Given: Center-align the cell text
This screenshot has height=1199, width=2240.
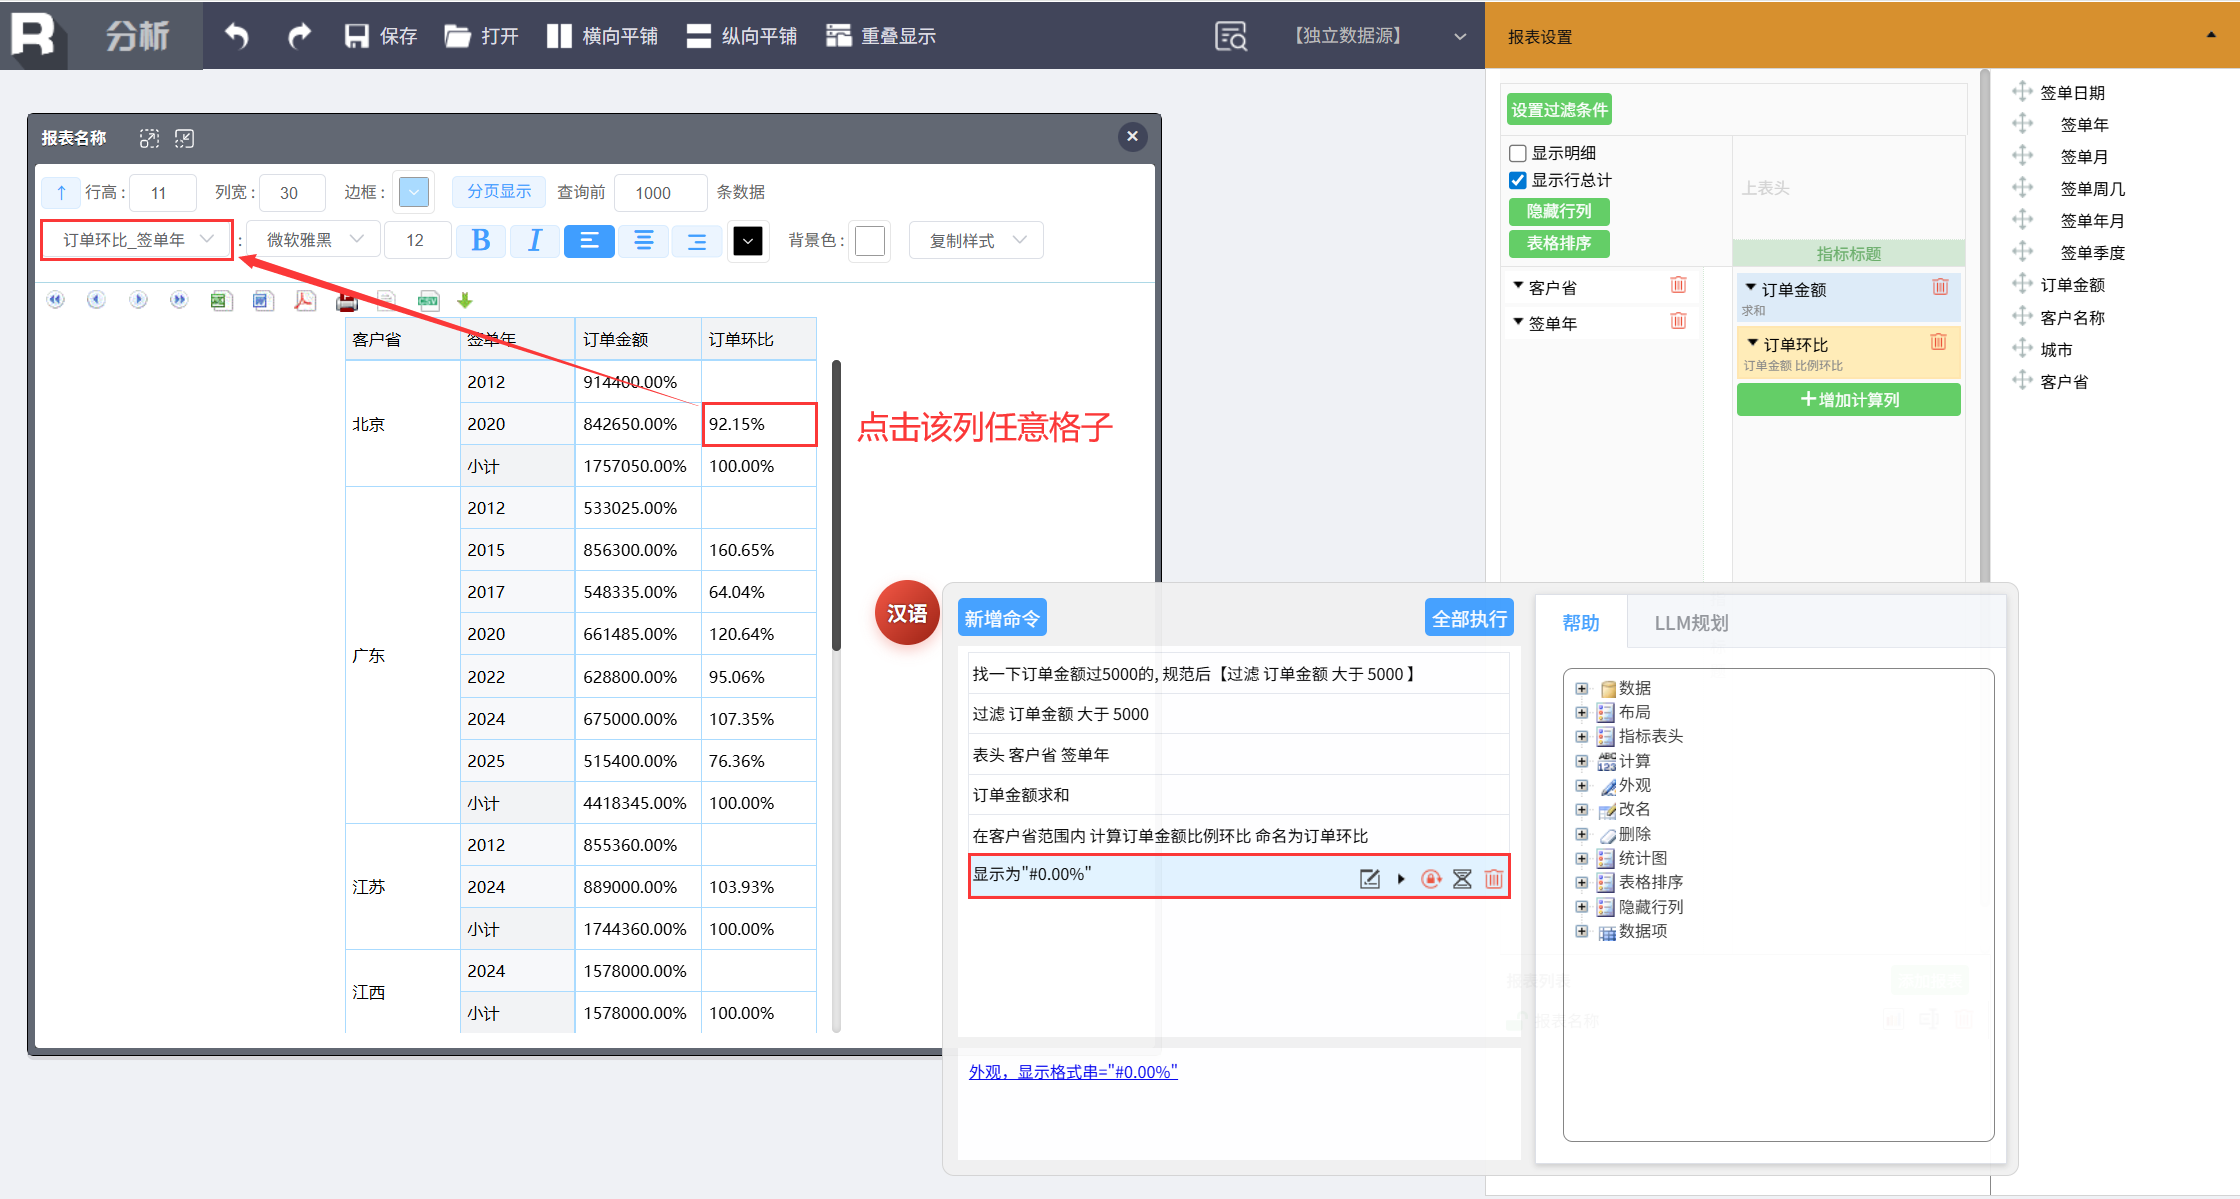Looking at the screenshot, I should click(x=643, y=240).
